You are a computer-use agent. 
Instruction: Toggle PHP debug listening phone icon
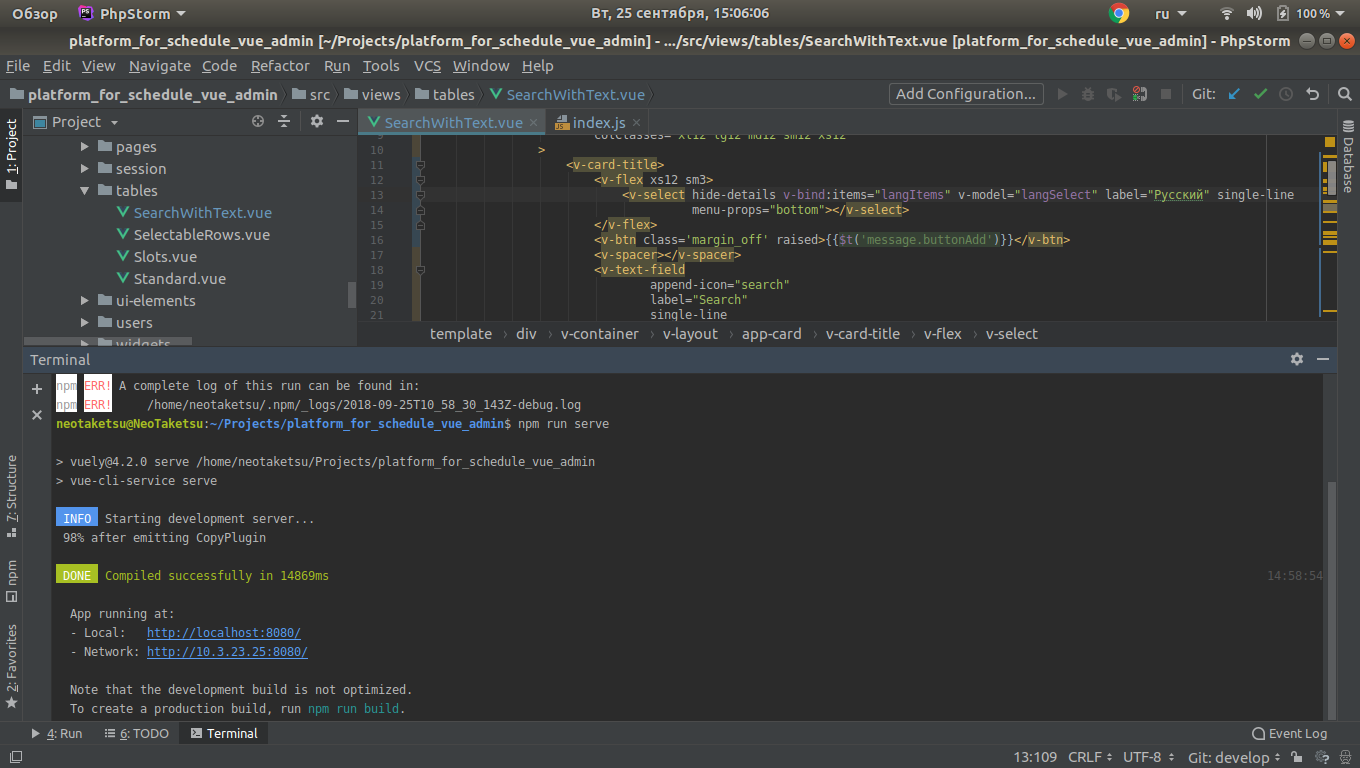pyautogui.click(x=1139, y=94)
